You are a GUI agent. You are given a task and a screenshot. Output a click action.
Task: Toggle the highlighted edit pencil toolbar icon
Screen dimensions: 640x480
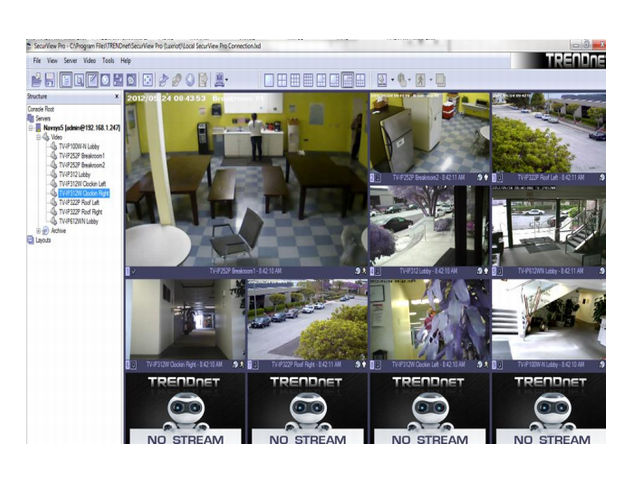[x=92, y=80]
